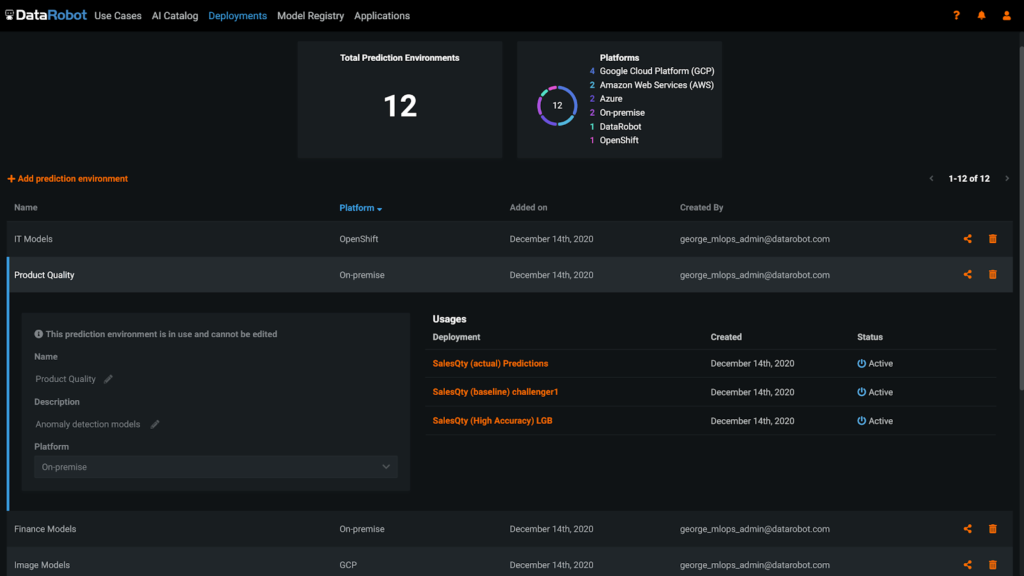Open SalesQty (actual) Predictions deployment
The image size is (1024, 576).
490,363
